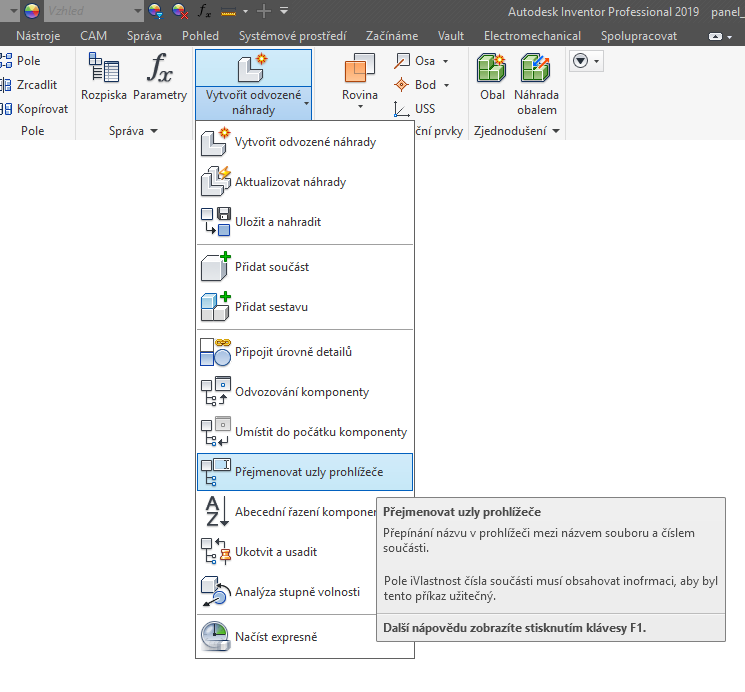
Task: Open the appearance color wheel icon
Action: click(x=32, y=10)
